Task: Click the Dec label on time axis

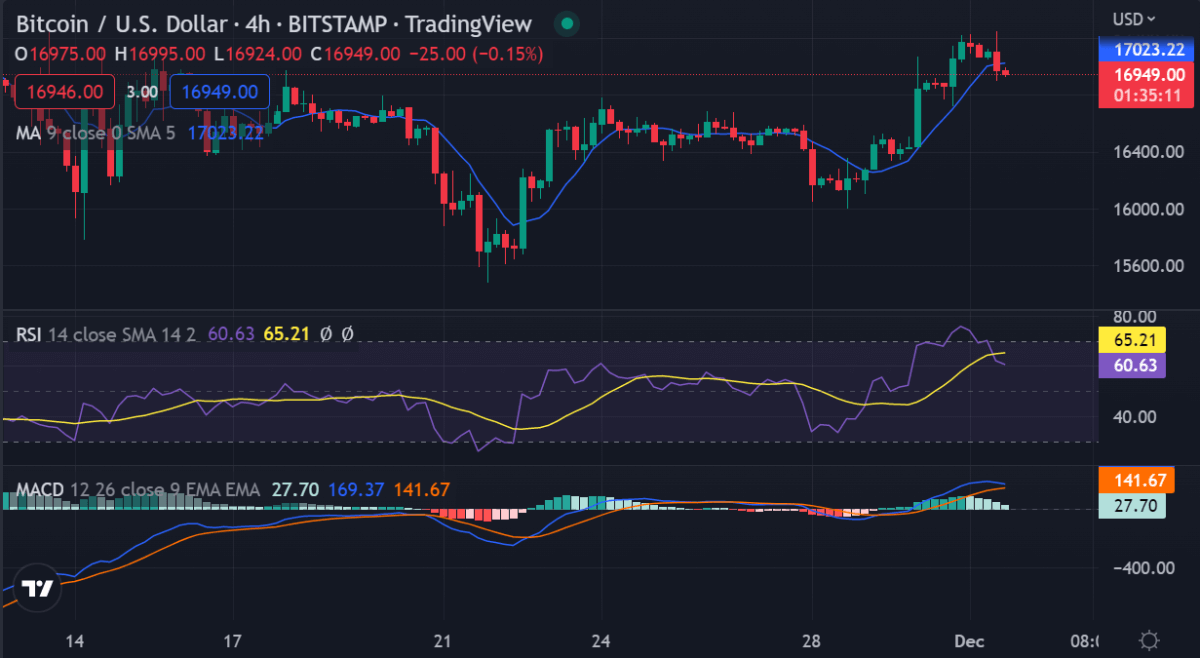Action: coord(969,640)
